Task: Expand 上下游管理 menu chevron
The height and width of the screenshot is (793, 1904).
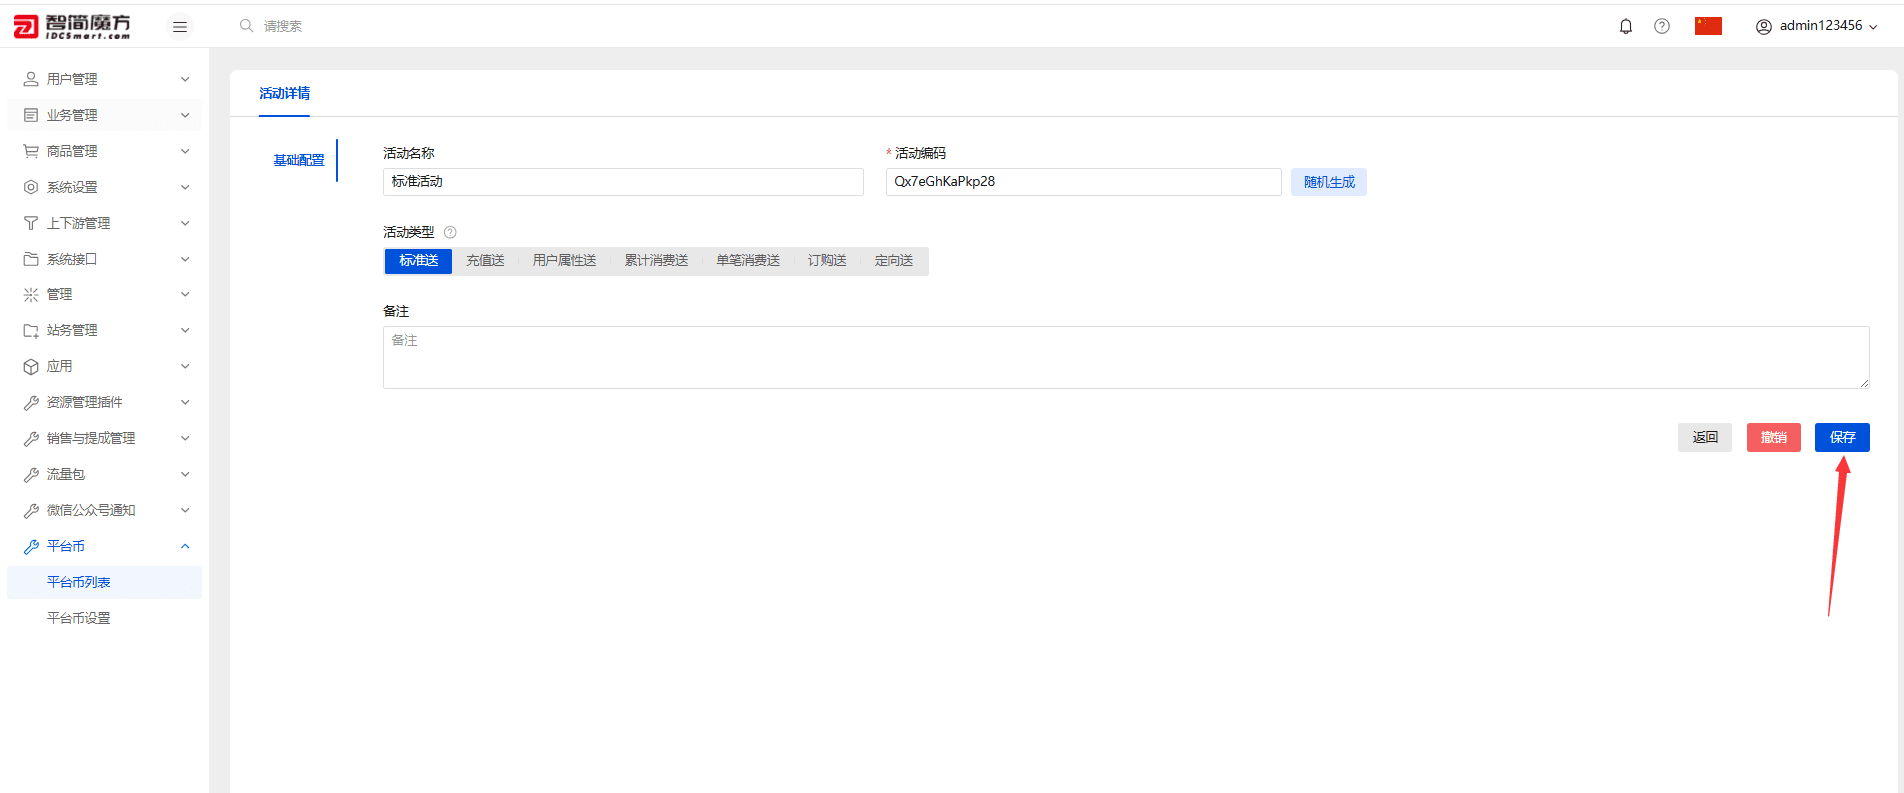Action: 185,223
